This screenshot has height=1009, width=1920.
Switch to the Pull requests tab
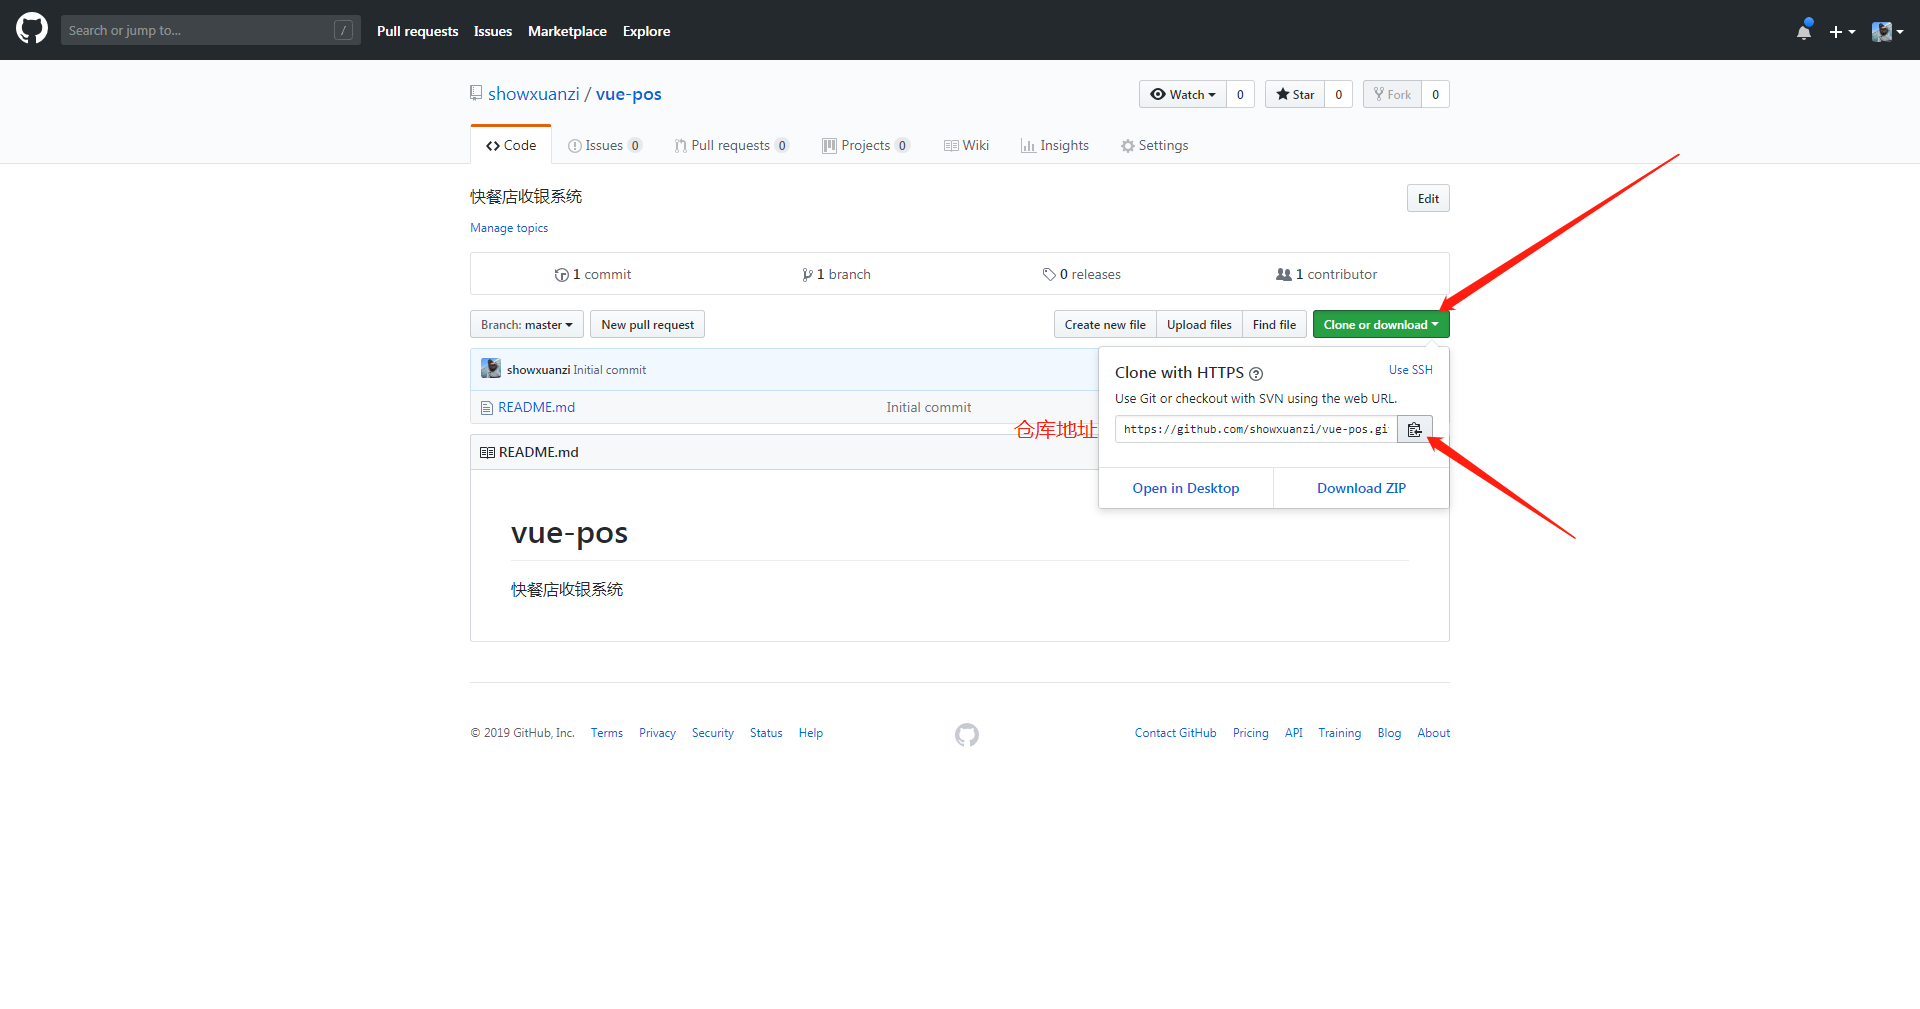pyautogui.click(x=731, y=145)
